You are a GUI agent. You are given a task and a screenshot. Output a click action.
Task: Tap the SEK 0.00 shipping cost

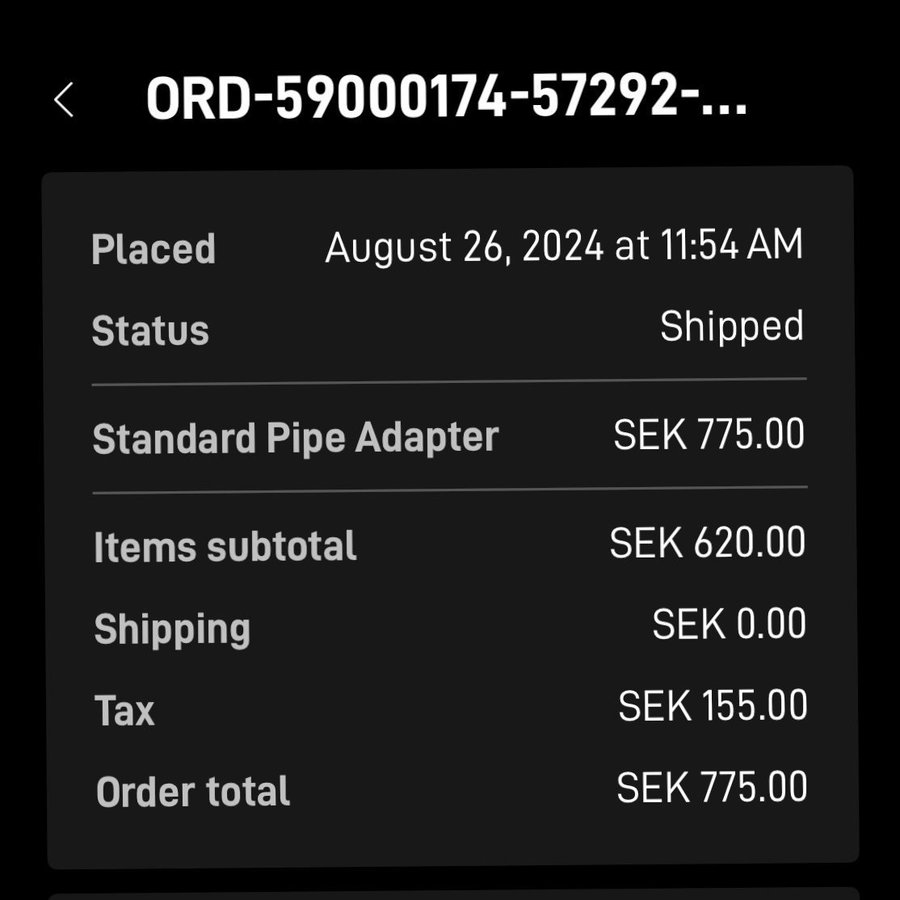pyautogui.click(x=729, y=625)
